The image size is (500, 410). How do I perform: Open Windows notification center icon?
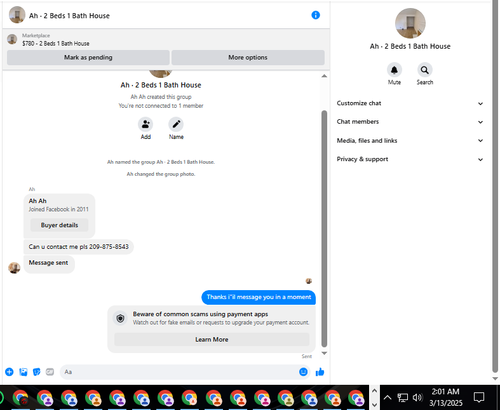[479, 397]
